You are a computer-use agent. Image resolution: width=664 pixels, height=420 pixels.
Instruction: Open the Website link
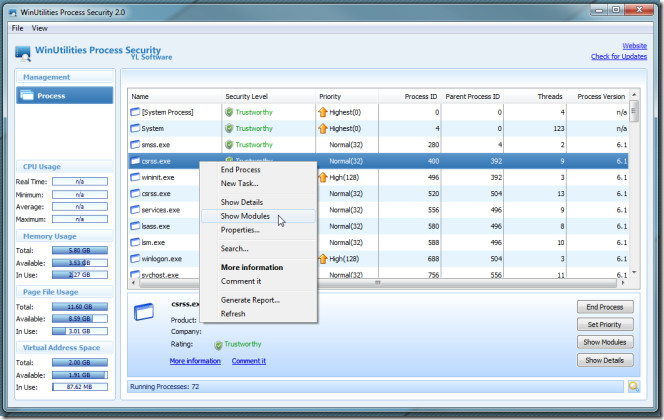634,46
